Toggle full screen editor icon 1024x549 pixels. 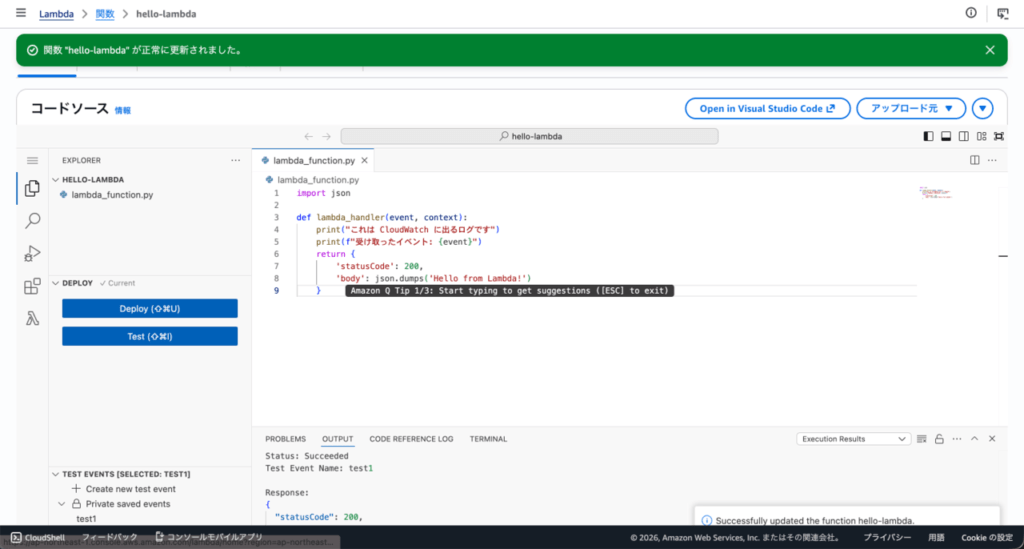[999, 136]
